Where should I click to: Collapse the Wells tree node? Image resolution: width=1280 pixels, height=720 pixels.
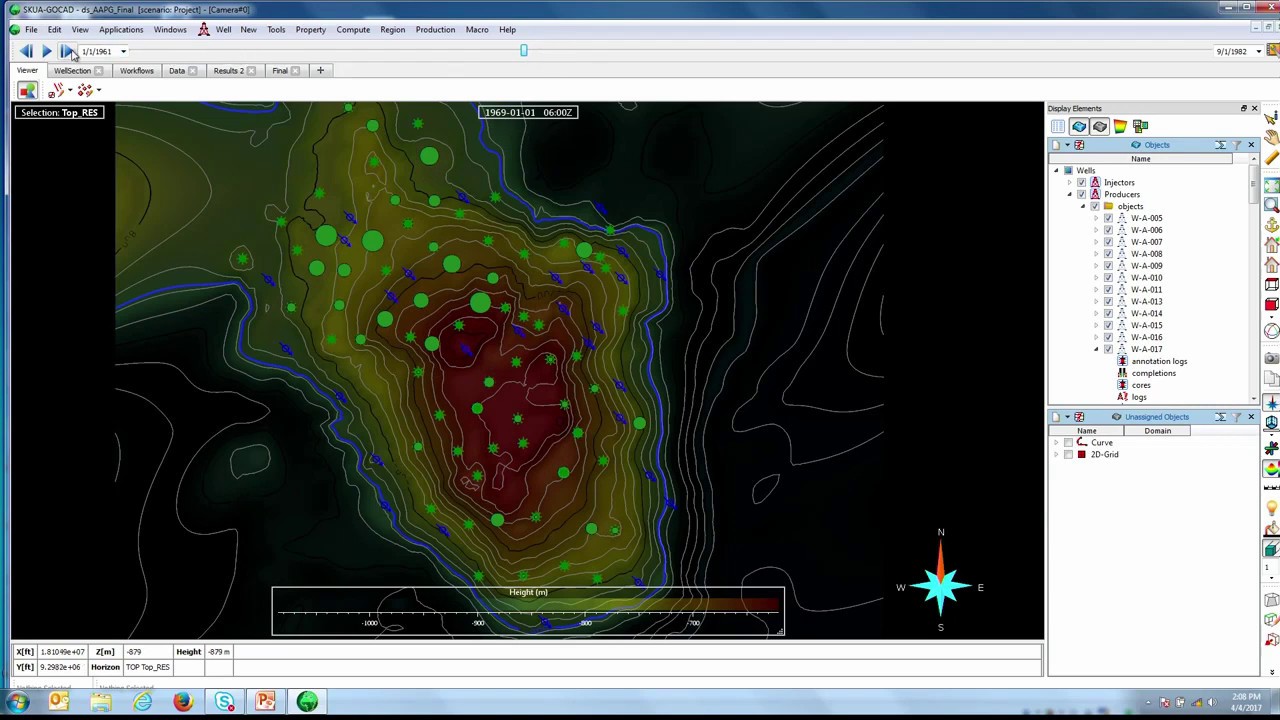(x=1056, y=171)
